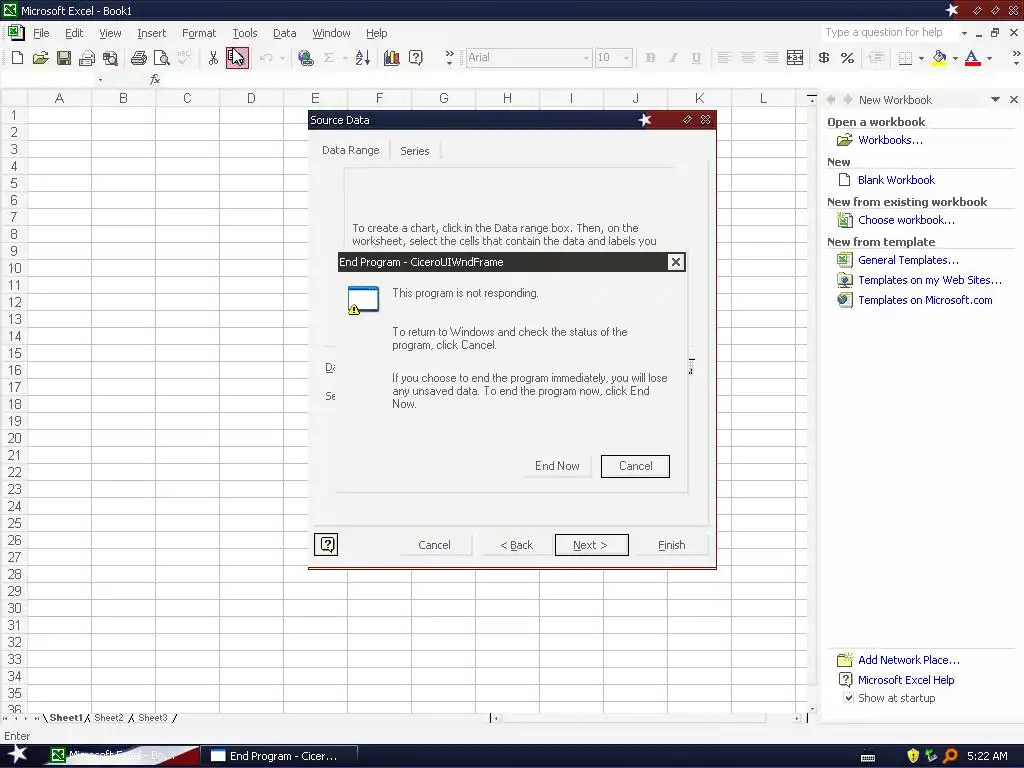Viewport: 1024px width, 768px height.
Task: Apply the yellow Fill Color bucket
Action: click(939, 58)
